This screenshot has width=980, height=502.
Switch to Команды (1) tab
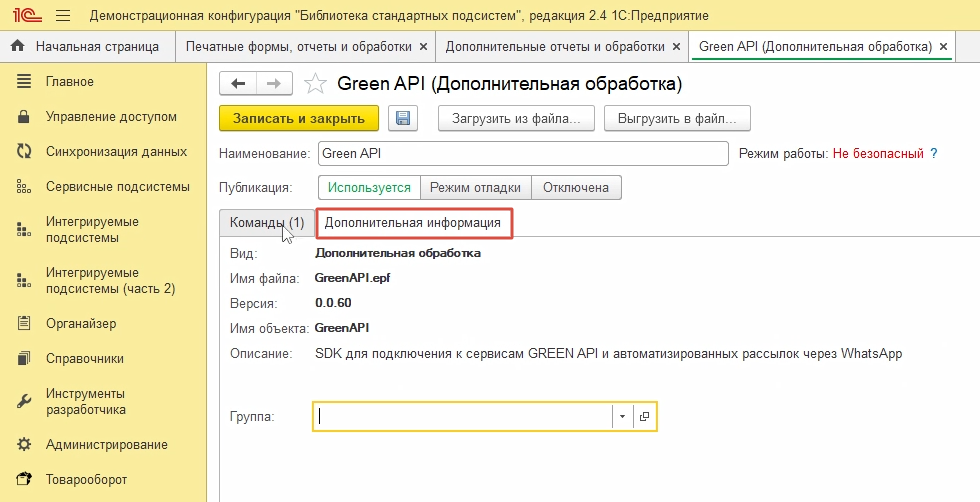pos(266,223)
